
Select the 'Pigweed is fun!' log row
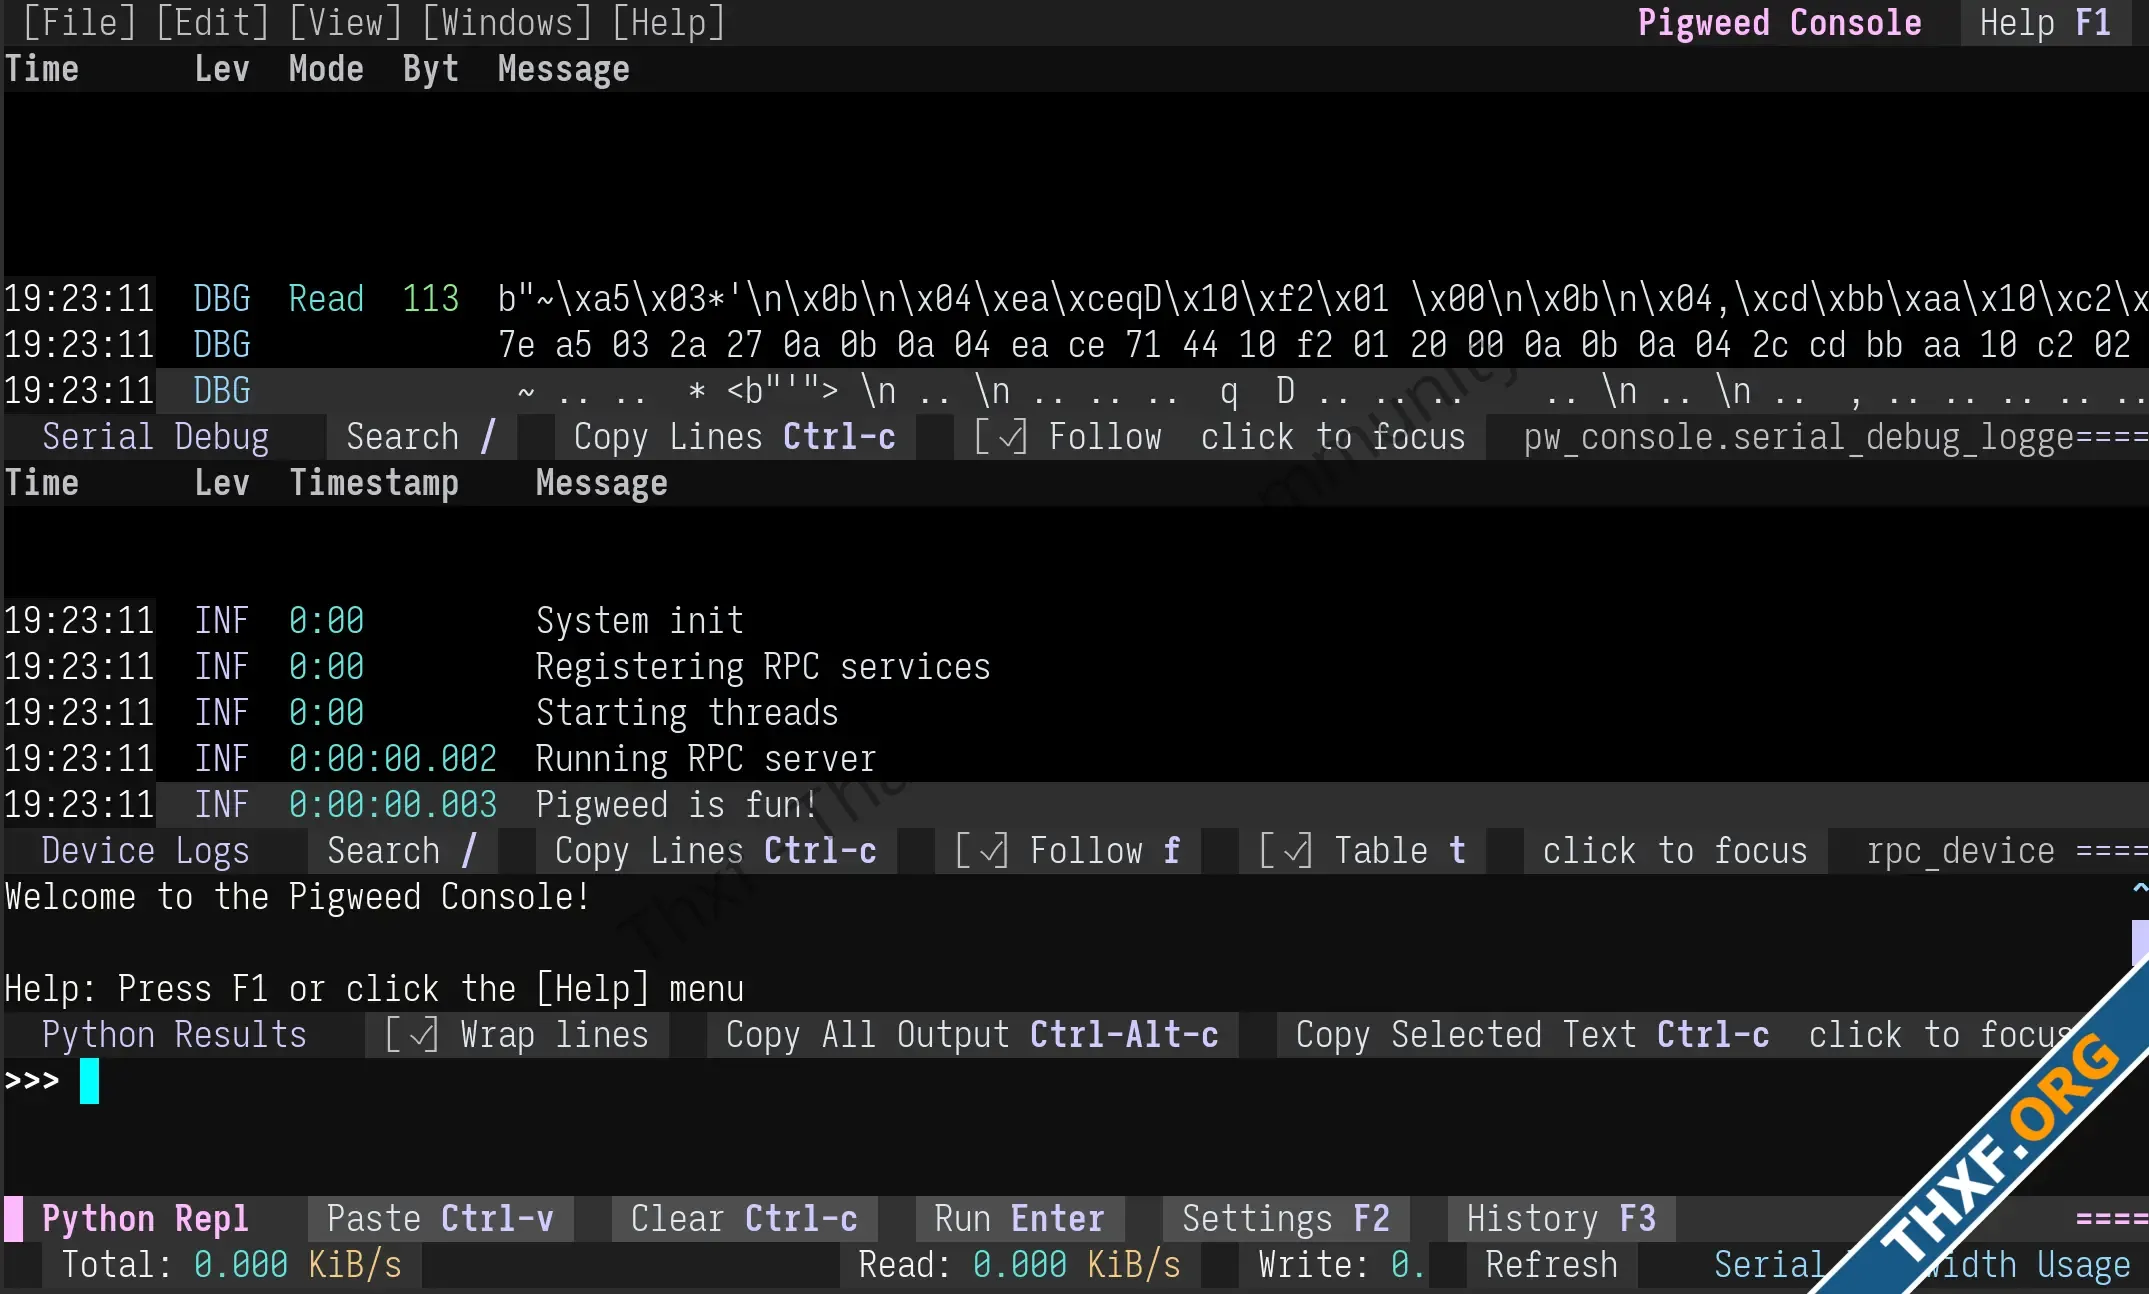[x=1074, y=805]
